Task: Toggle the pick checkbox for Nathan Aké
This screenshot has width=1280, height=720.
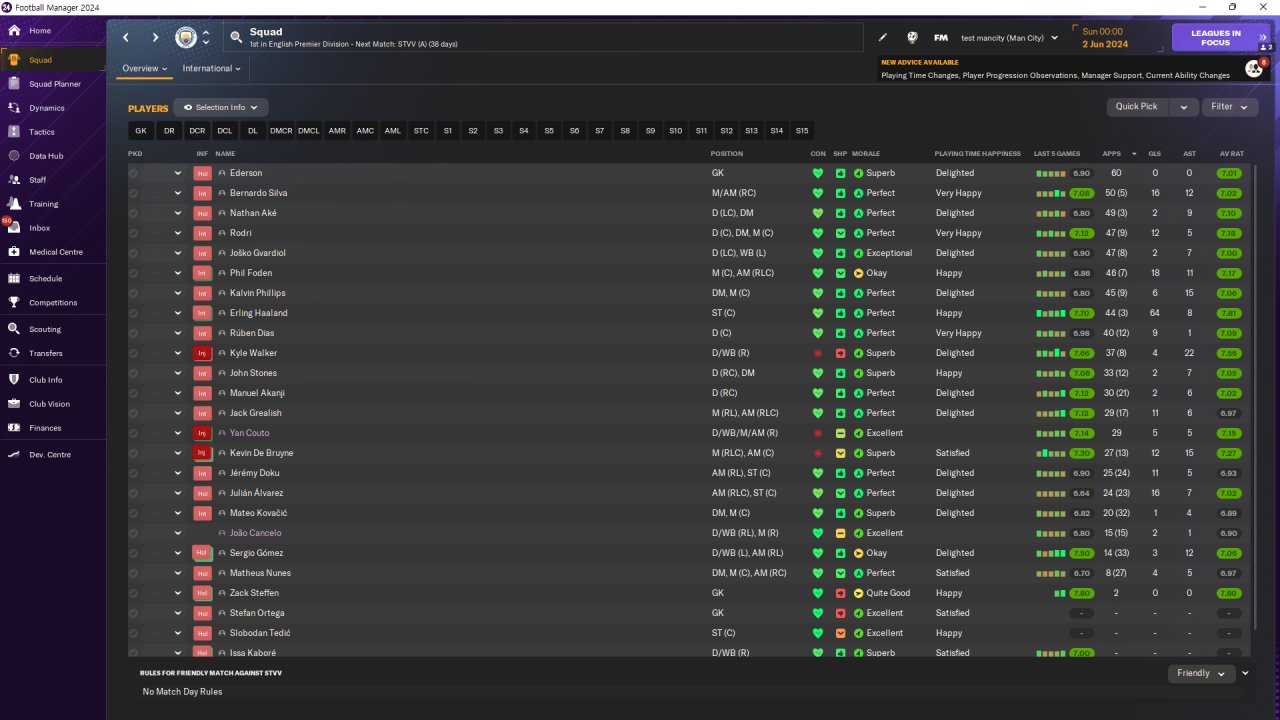Action: pos(133,213)
